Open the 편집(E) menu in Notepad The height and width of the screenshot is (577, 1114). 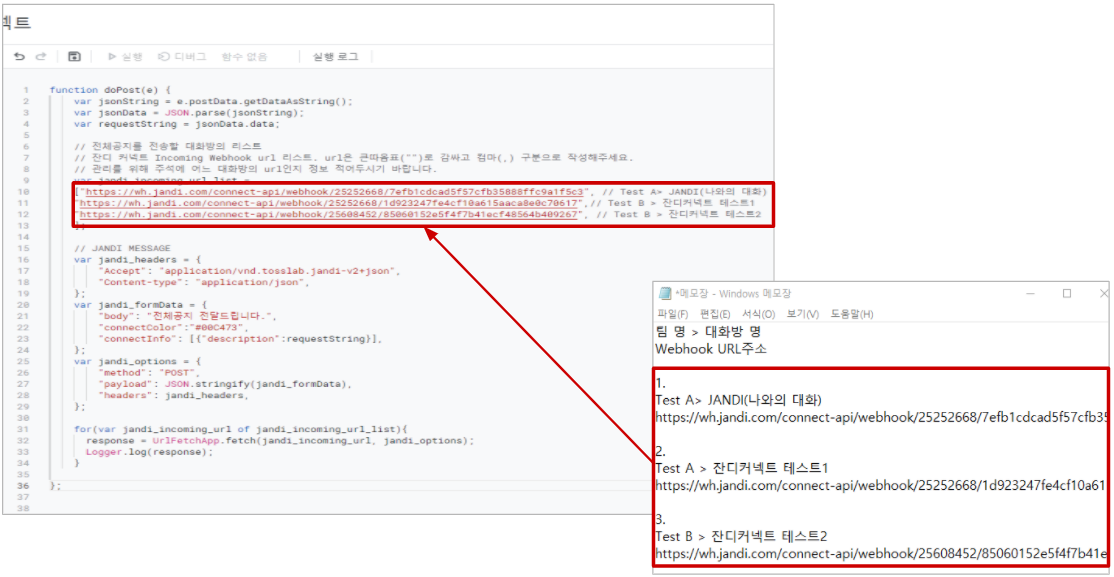716,314
